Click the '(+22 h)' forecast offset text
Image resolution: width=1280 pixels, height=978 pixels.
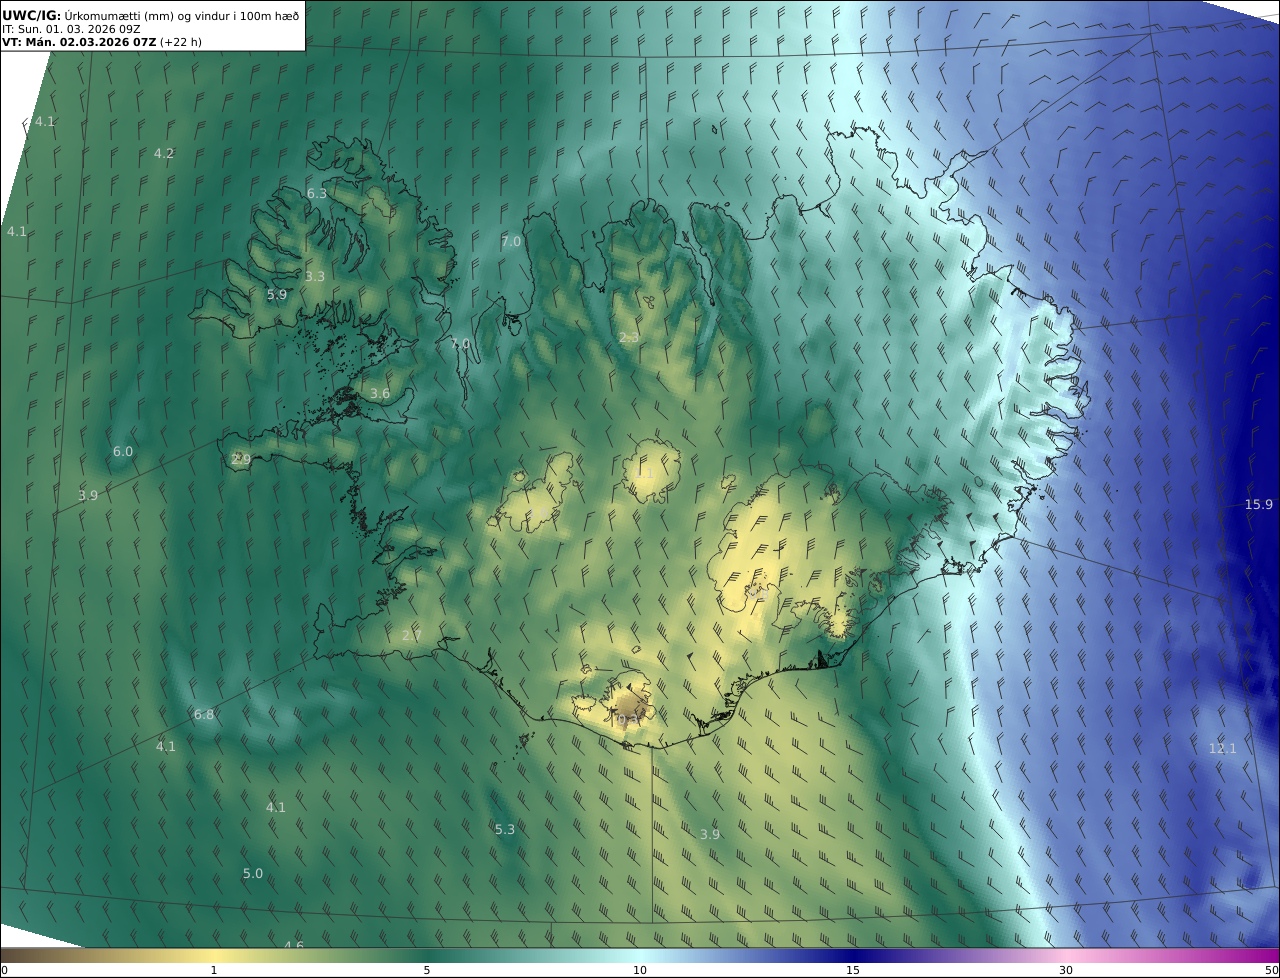pos(180,42)
